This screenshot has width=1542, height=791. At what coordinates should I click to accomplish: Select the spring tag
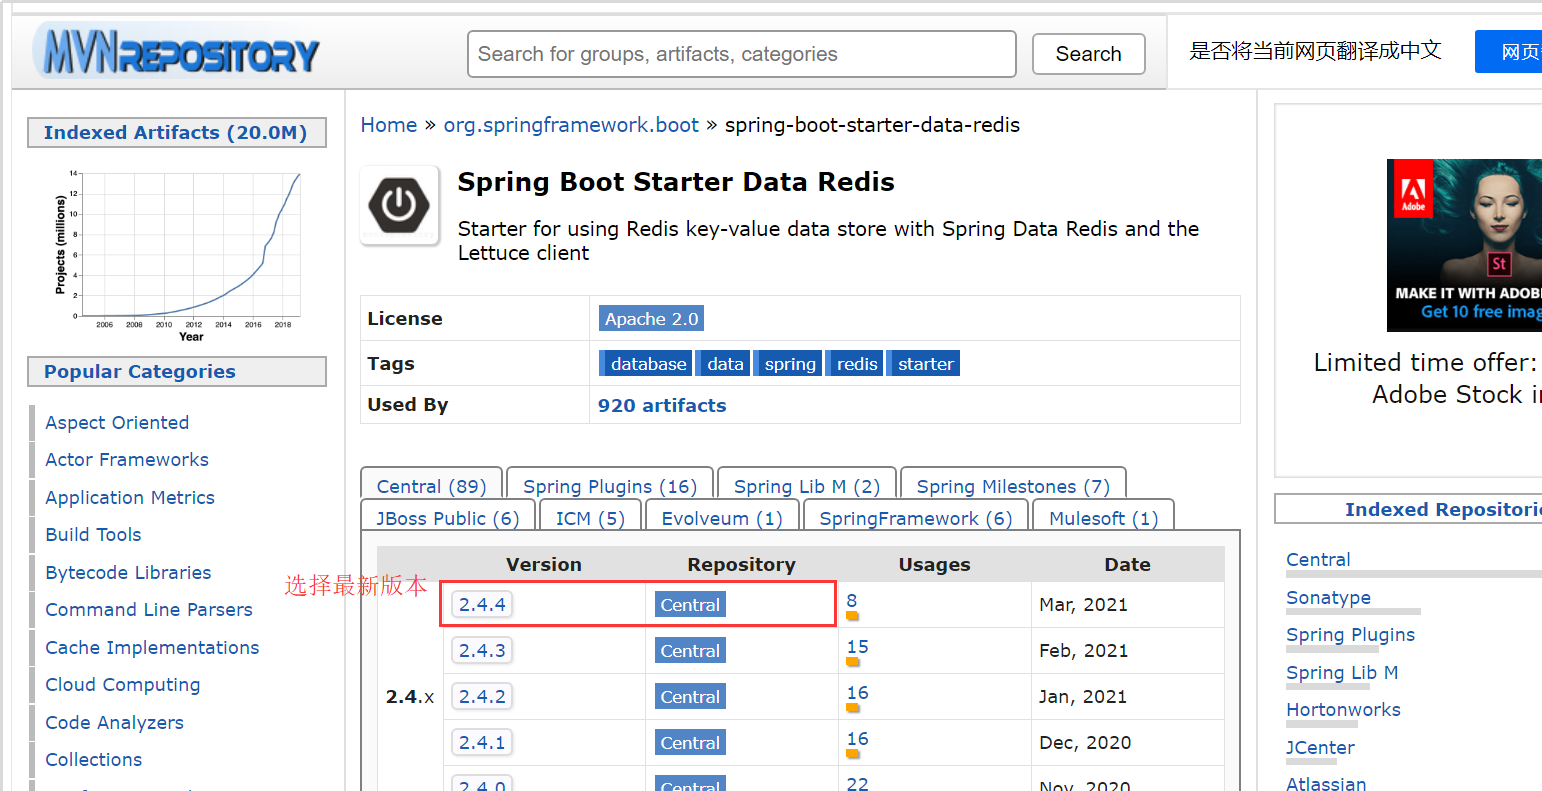pos(788,364)
